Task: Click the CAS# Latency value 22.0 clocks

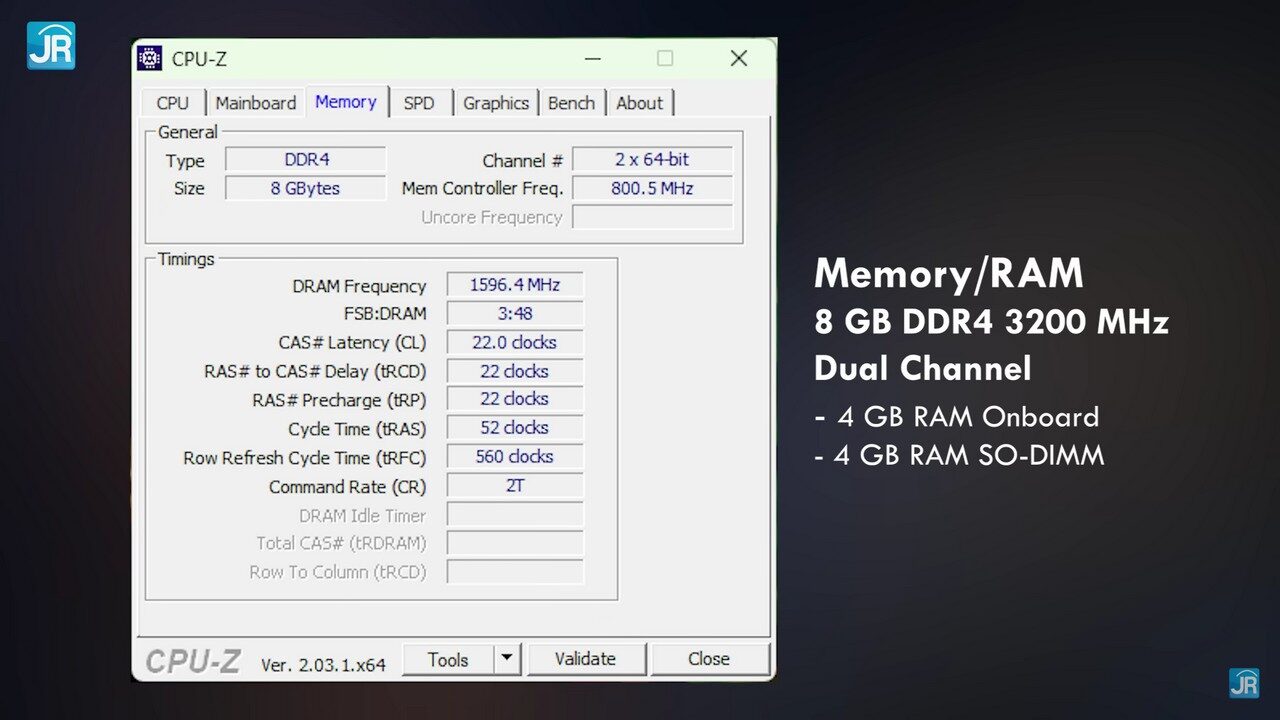Action: [515, 342]
